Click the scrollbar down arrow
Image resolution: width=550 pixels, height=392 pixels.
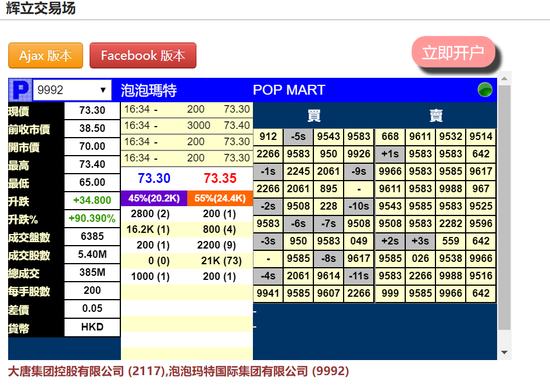504,352
